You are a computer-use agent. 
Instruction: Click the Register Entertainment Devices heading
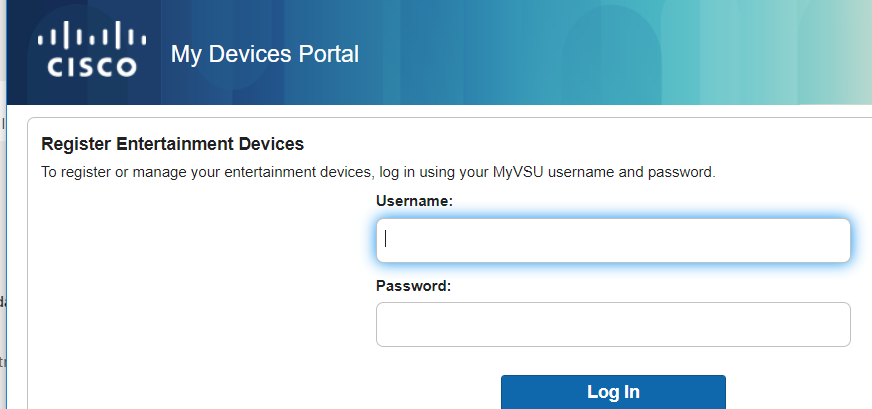point(172,144)
